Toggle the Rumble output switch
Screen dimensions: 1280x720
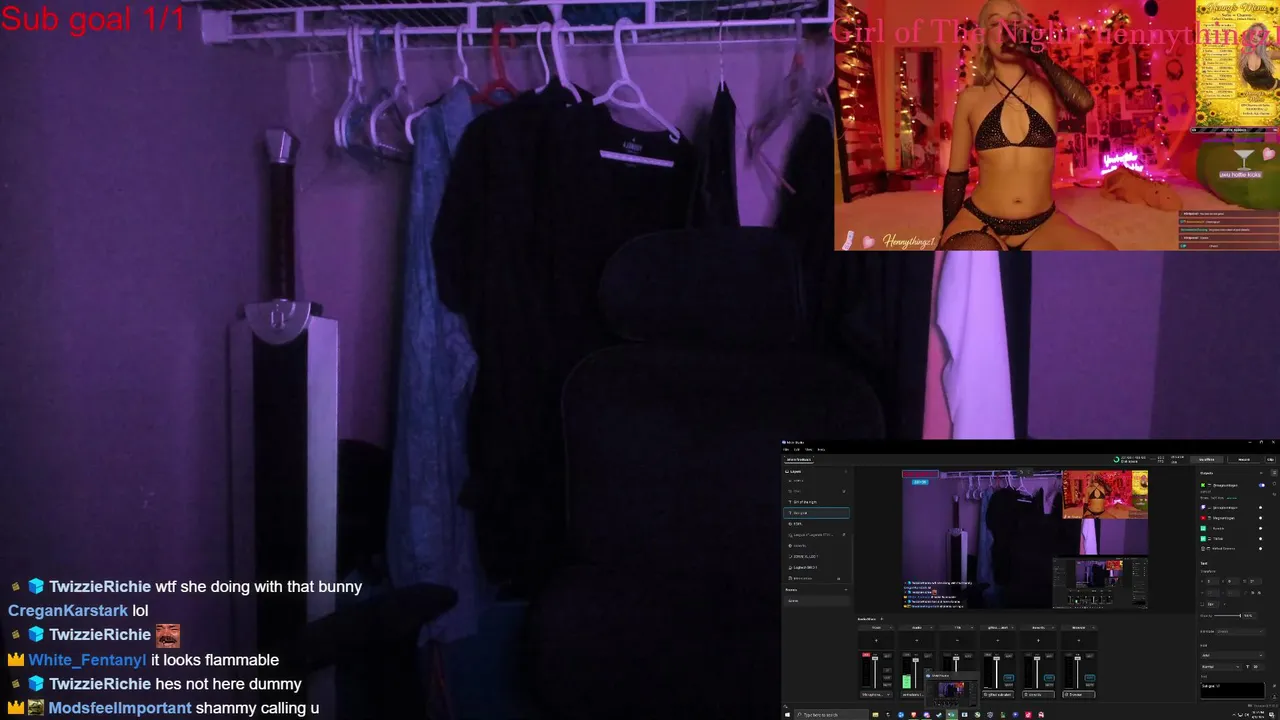(1261, 528)
